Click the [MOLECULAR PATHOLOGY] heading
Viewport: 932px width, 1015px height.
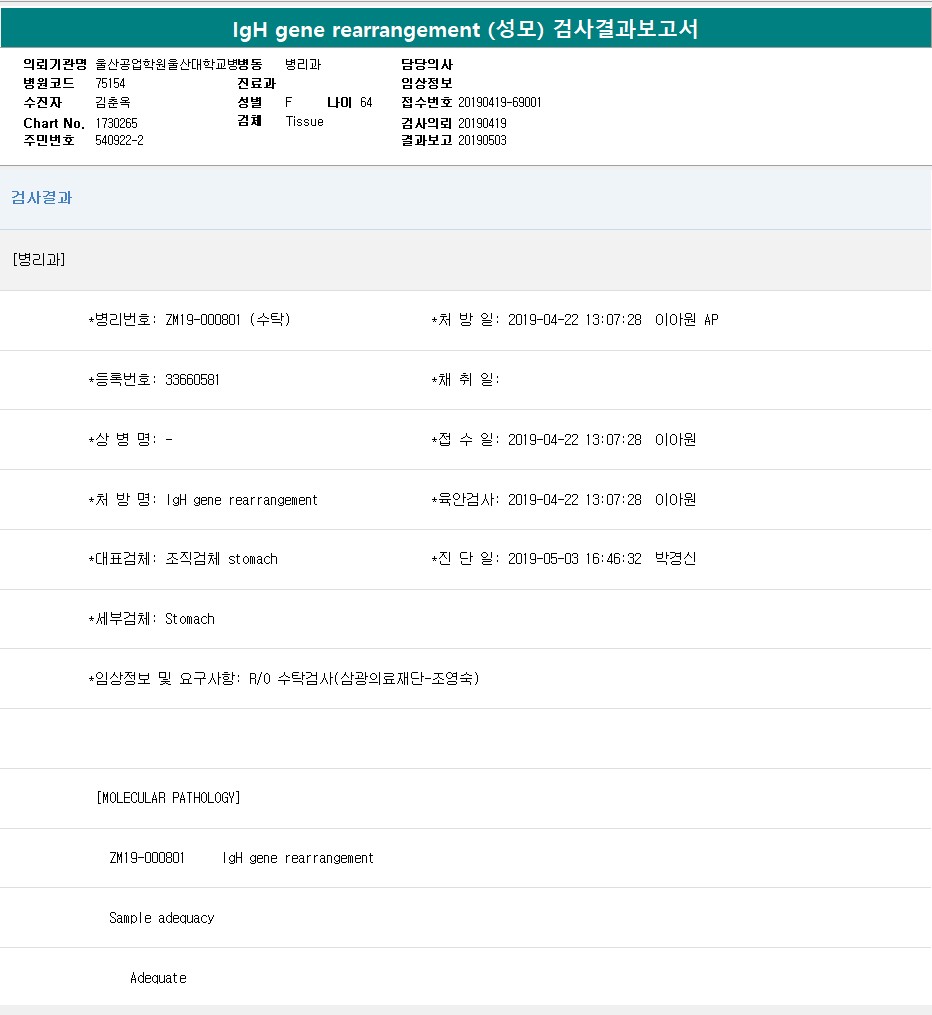[168, 798]
